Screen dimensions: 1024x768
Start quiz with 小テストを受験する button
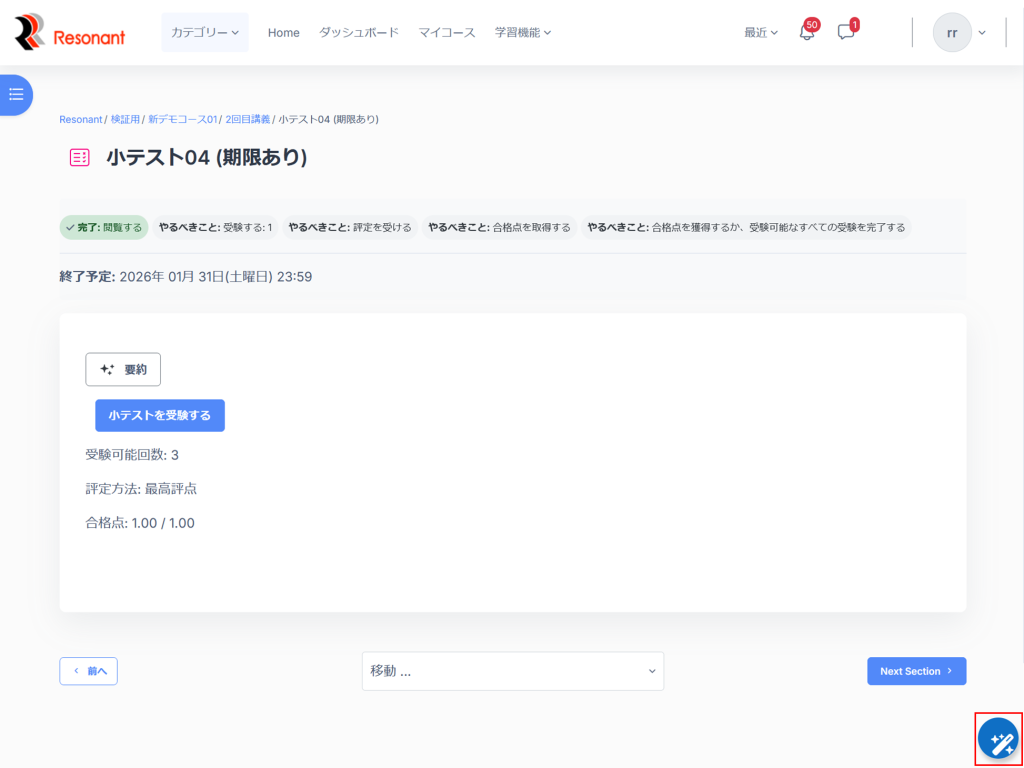[160, 415]
